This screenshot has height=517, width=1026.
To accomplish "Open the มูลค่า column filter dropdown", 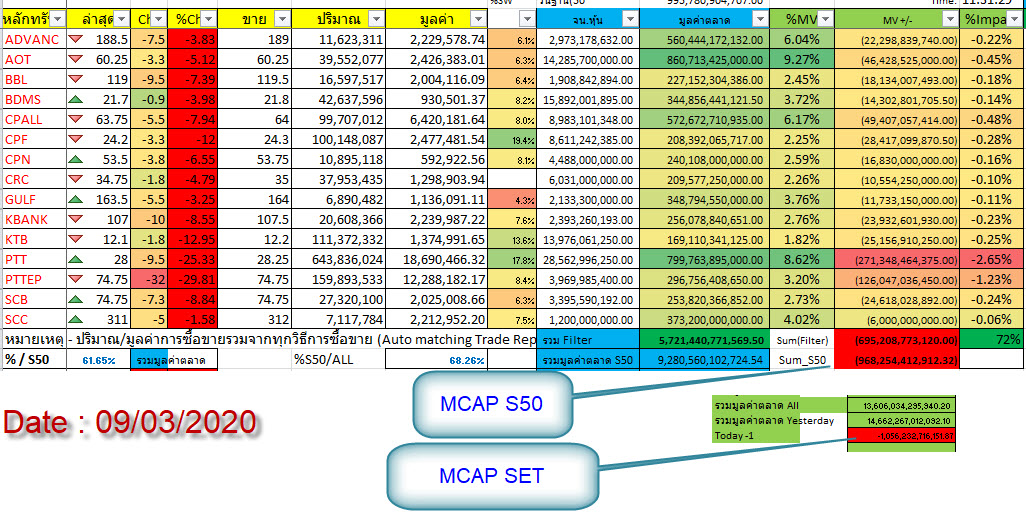I will click(478, 19).
